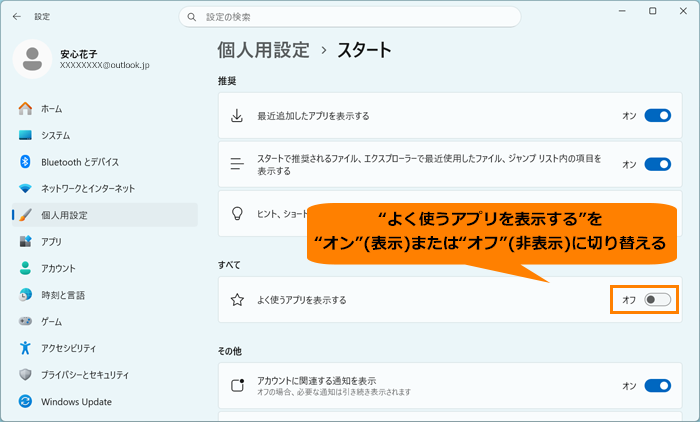Open Windows Update page

[x=105, y=401]
